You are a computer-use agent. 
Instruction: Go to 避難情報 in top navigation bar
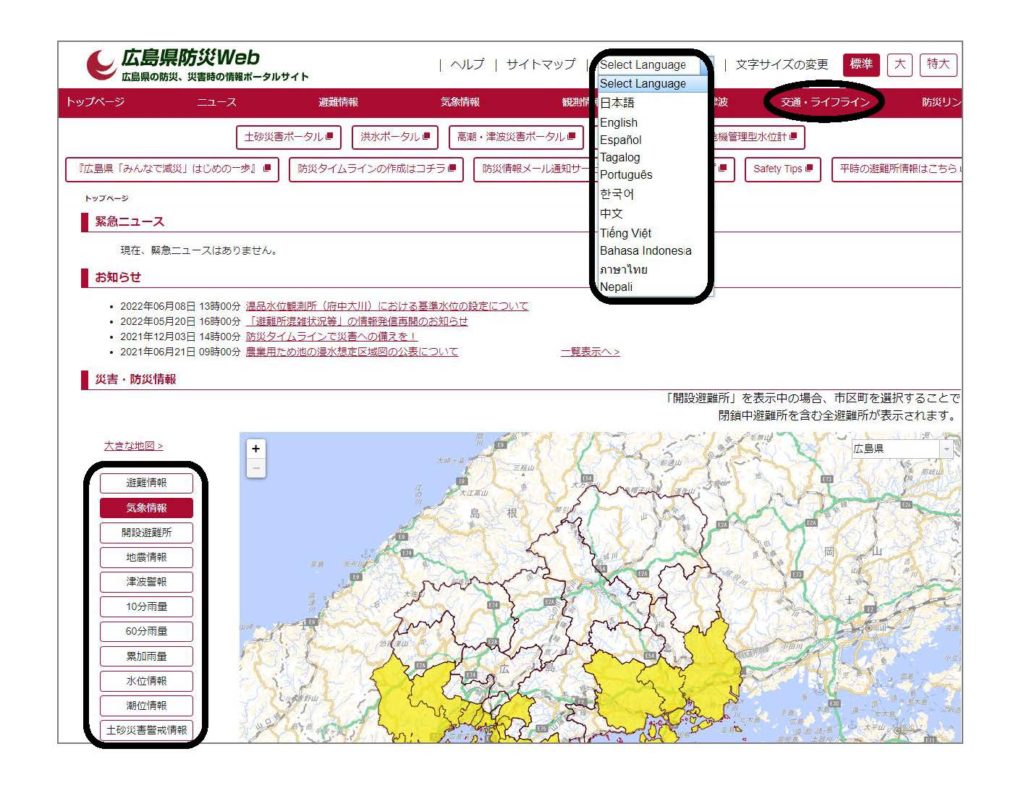pyautogui.click(x=338, y=102)
